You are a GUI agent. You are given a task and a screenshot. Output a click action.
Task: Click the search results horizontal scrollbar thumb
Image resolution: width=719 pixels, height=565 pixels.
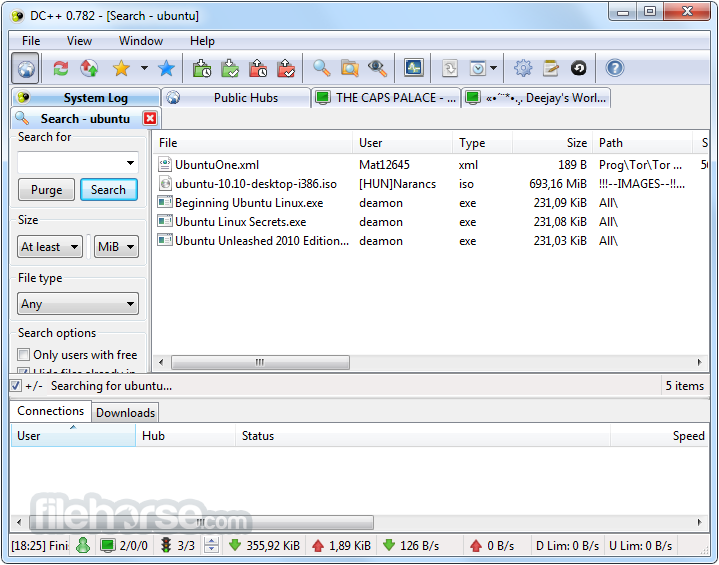pyautogui.click(x=260, y=363)
